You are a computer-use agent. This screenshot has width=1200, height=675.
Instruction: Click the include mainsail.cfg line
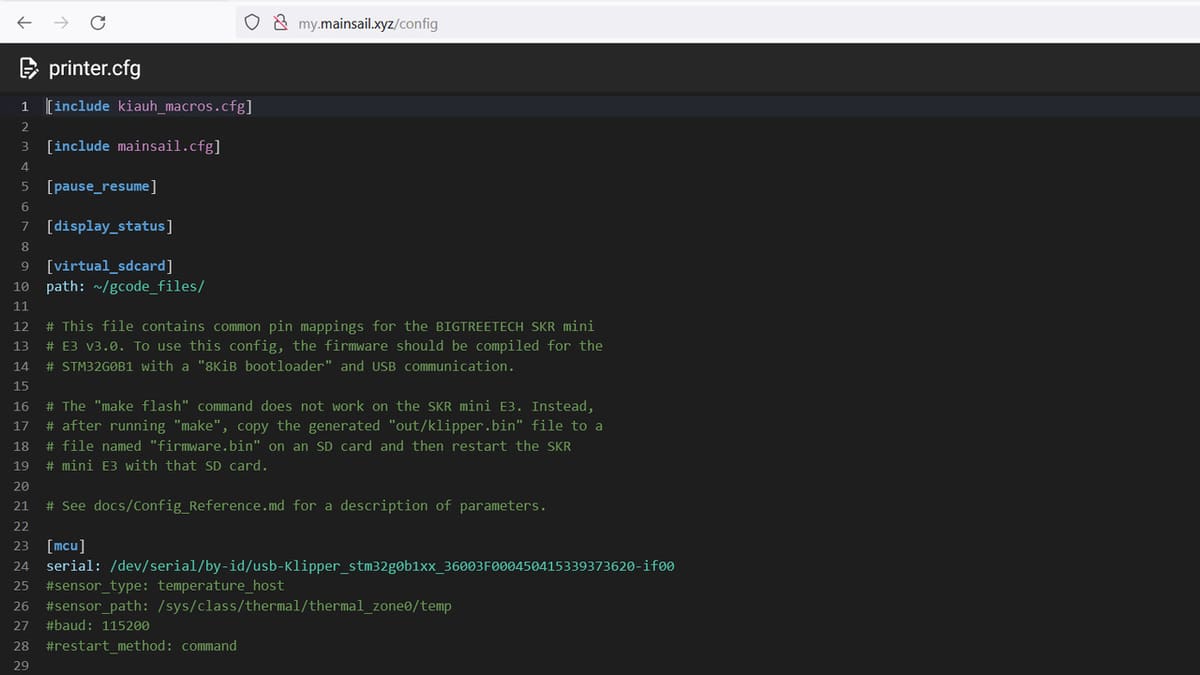pos(133,146)
